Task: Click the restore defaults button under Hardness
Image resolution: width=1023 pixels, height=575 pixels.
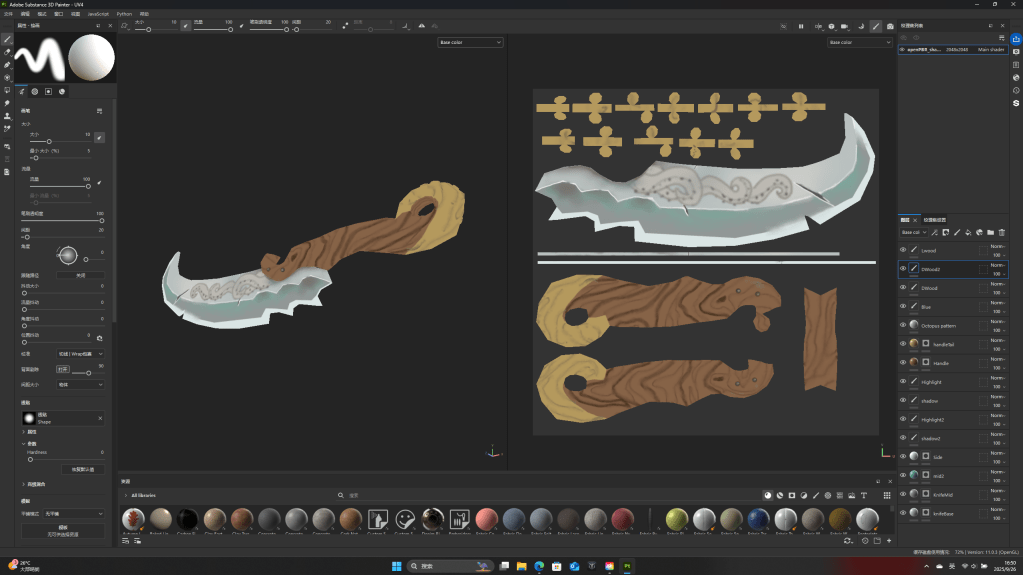Action: click(82, 469)
